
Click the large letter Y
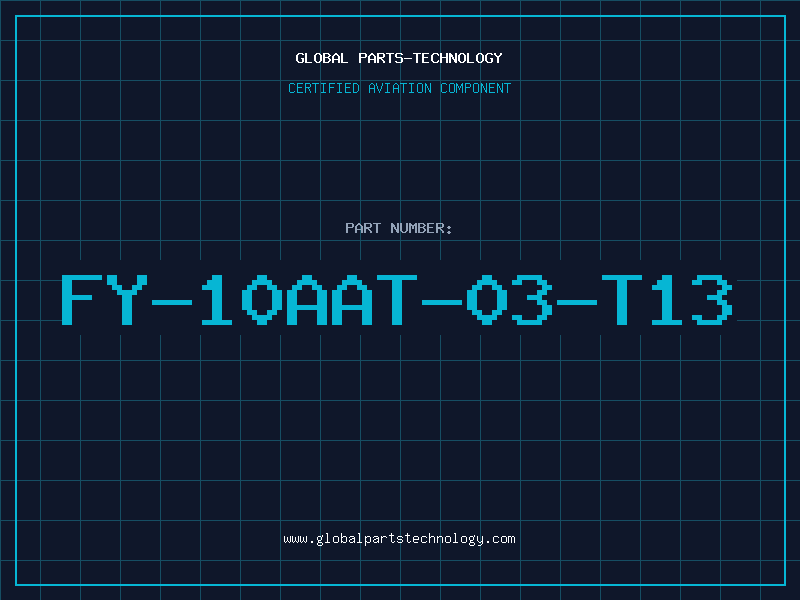click(x=127, y=300)
